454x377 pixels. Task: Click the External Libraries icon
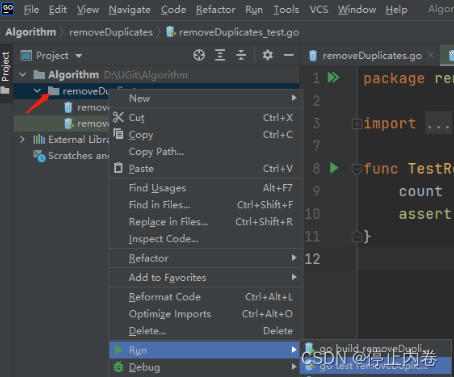(x=39, y=139)
